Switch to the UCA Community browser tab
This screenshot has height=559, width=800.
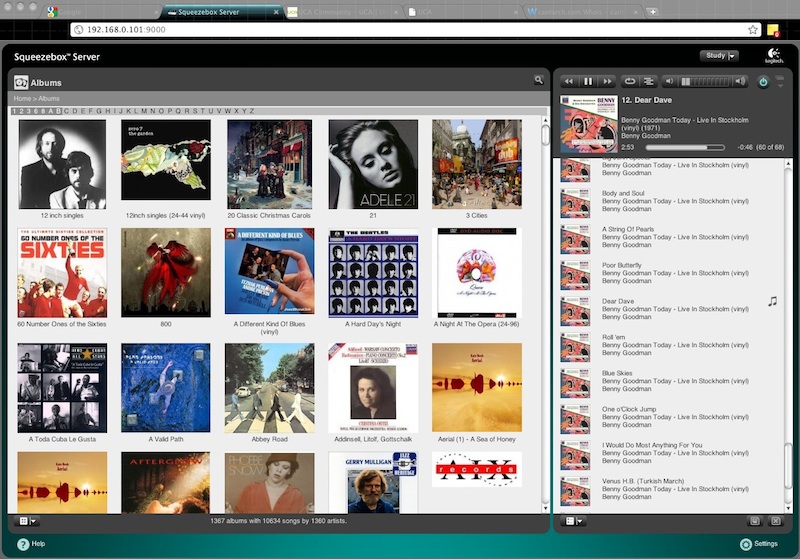pyautogui.click(x=342, y=12)
